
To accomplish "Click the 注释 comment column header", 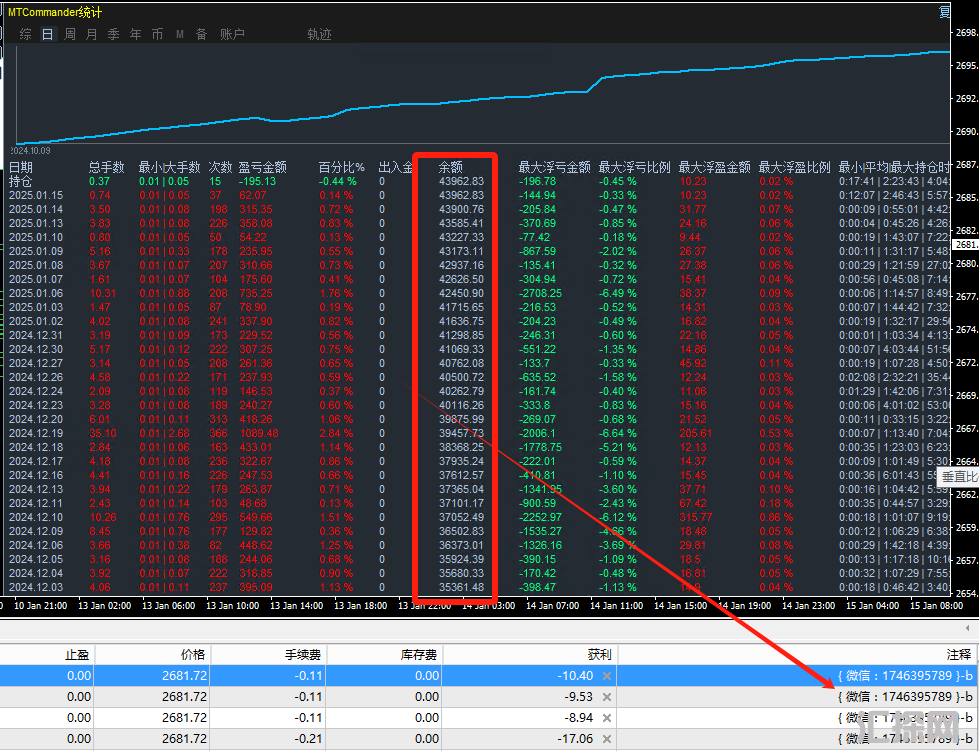I will [958, 654].
